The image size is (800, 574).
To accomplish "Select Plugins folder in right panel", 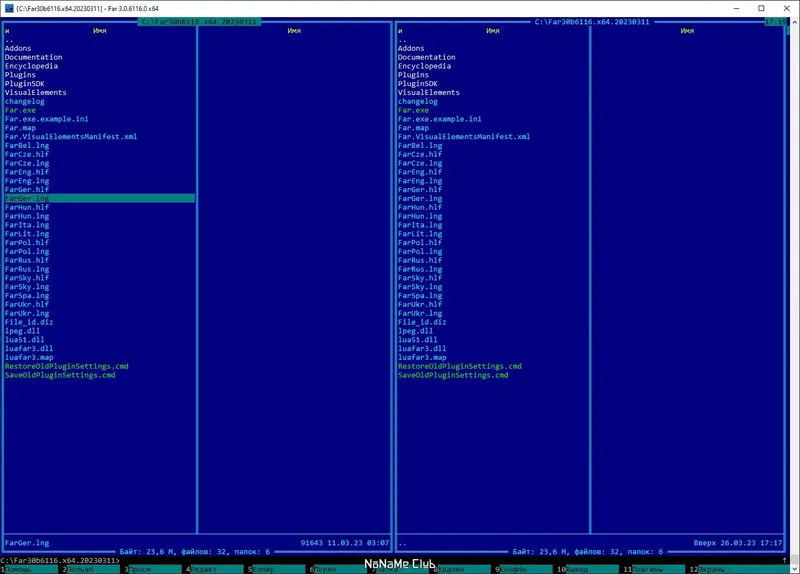I will pyautogui.click(x=413, y=75).
